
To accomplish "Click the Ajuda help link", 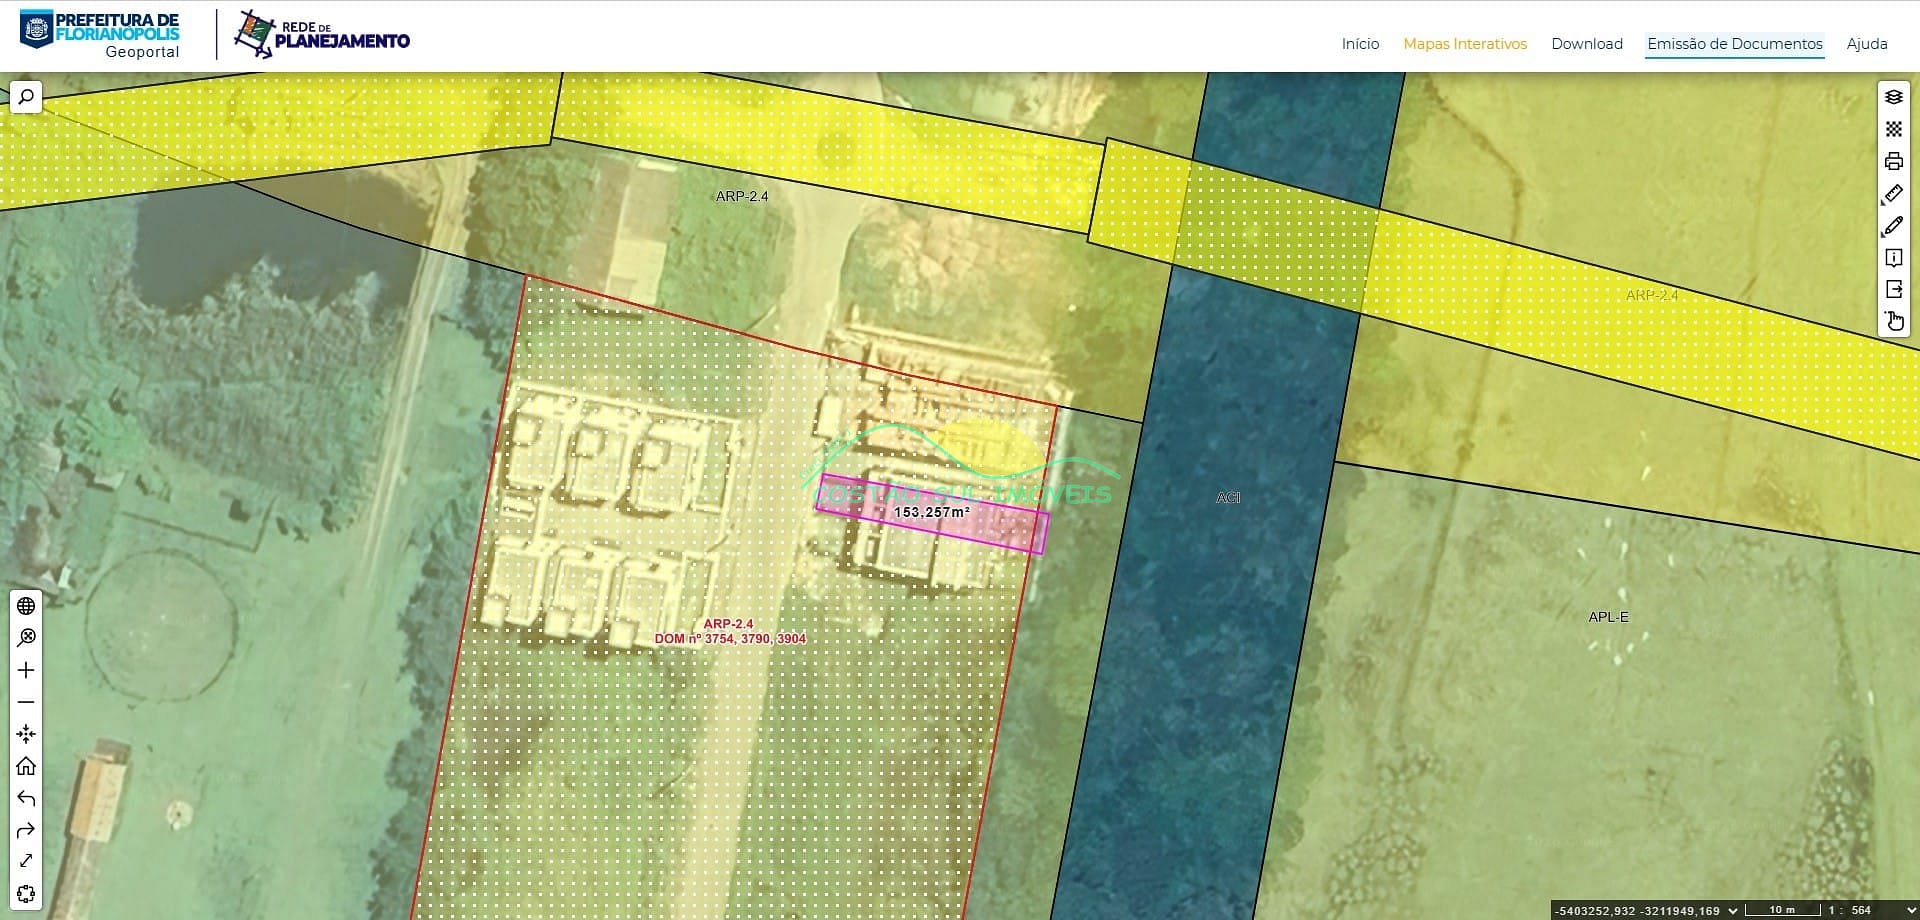I will pyautogui.click(x=1866, y=44).
